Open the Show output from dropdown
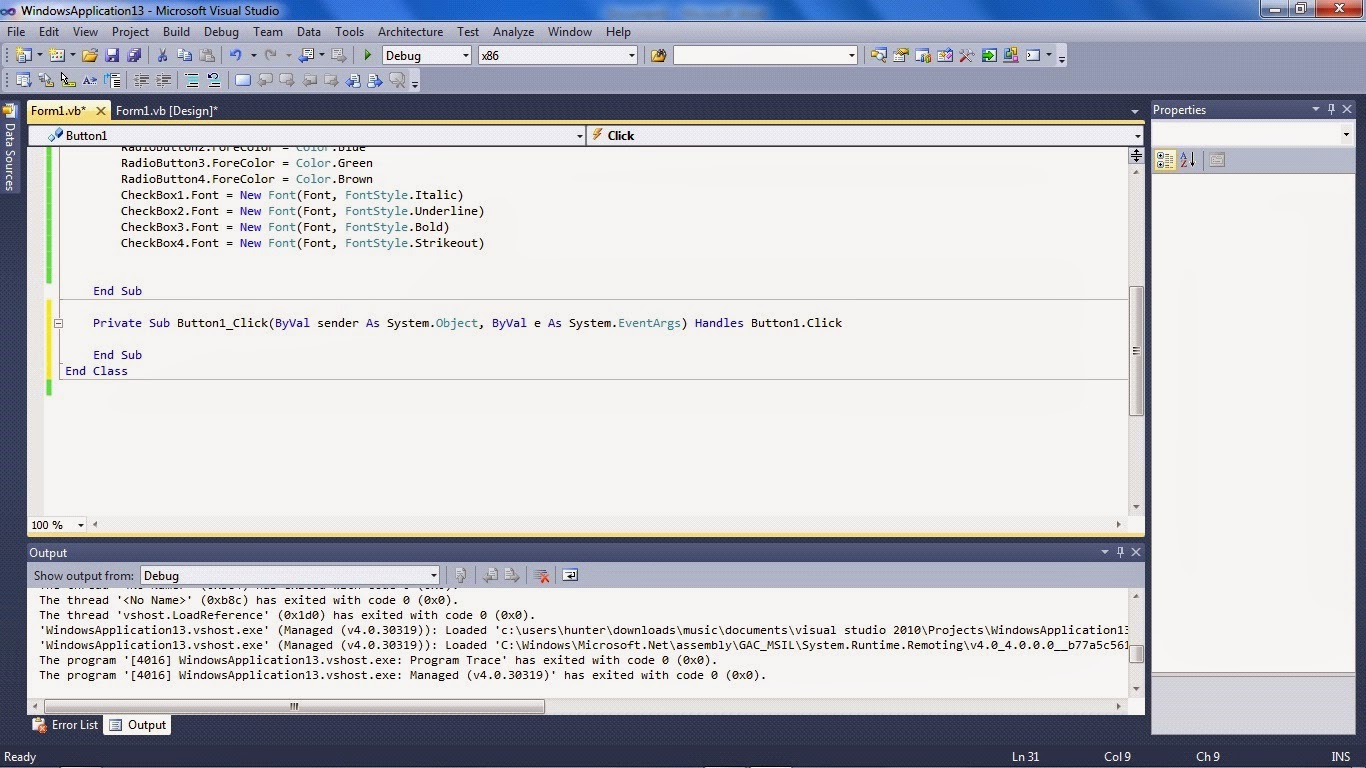Viewport: 1366px width, 768px height. [431, 575]
